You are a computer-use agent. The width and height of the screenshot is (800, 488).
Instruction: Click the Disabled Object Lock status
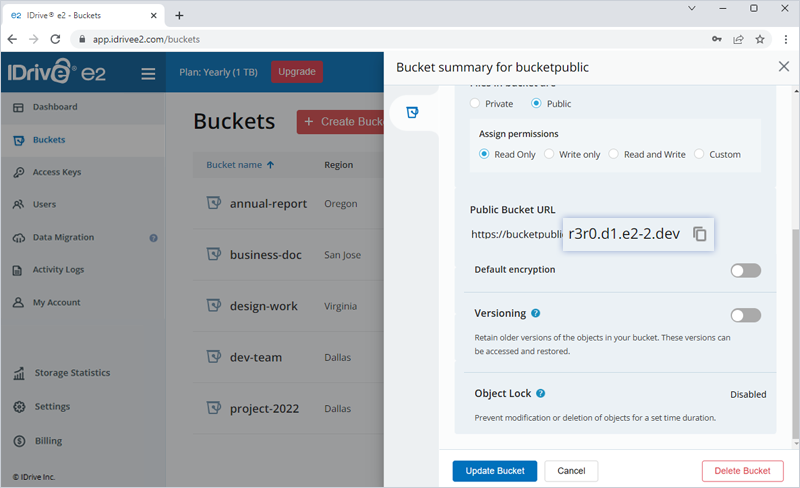(x=748, y=394)
